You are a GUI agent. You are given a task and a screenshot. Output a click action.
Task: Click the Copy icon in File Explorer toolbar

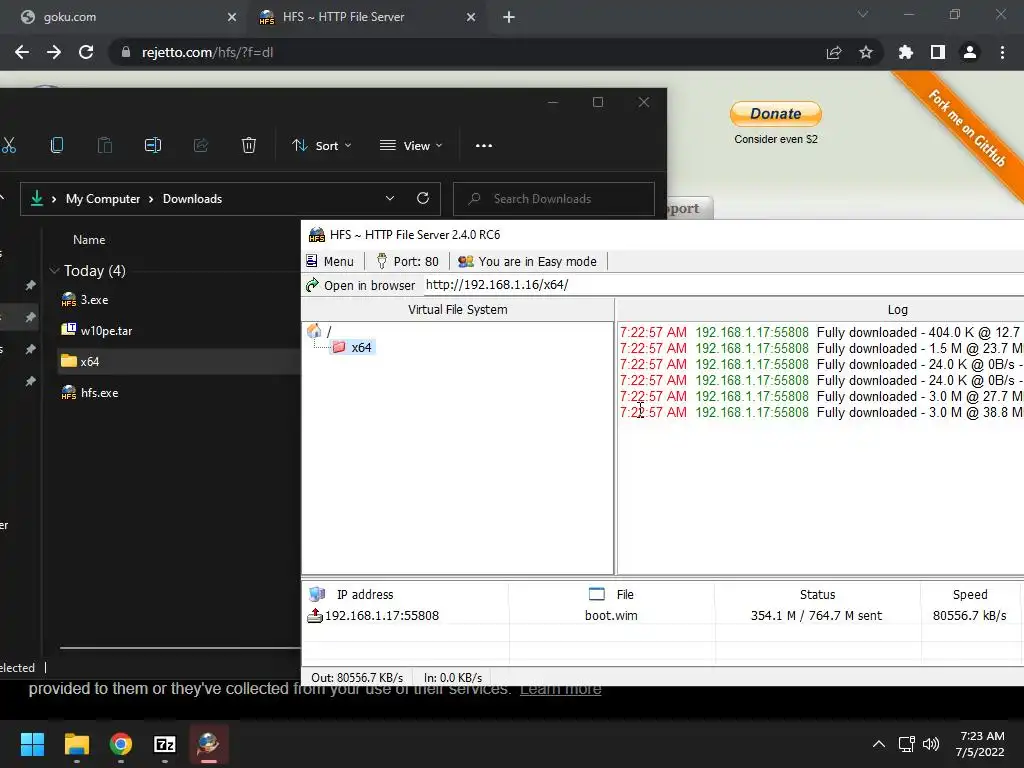coord(57,145)
